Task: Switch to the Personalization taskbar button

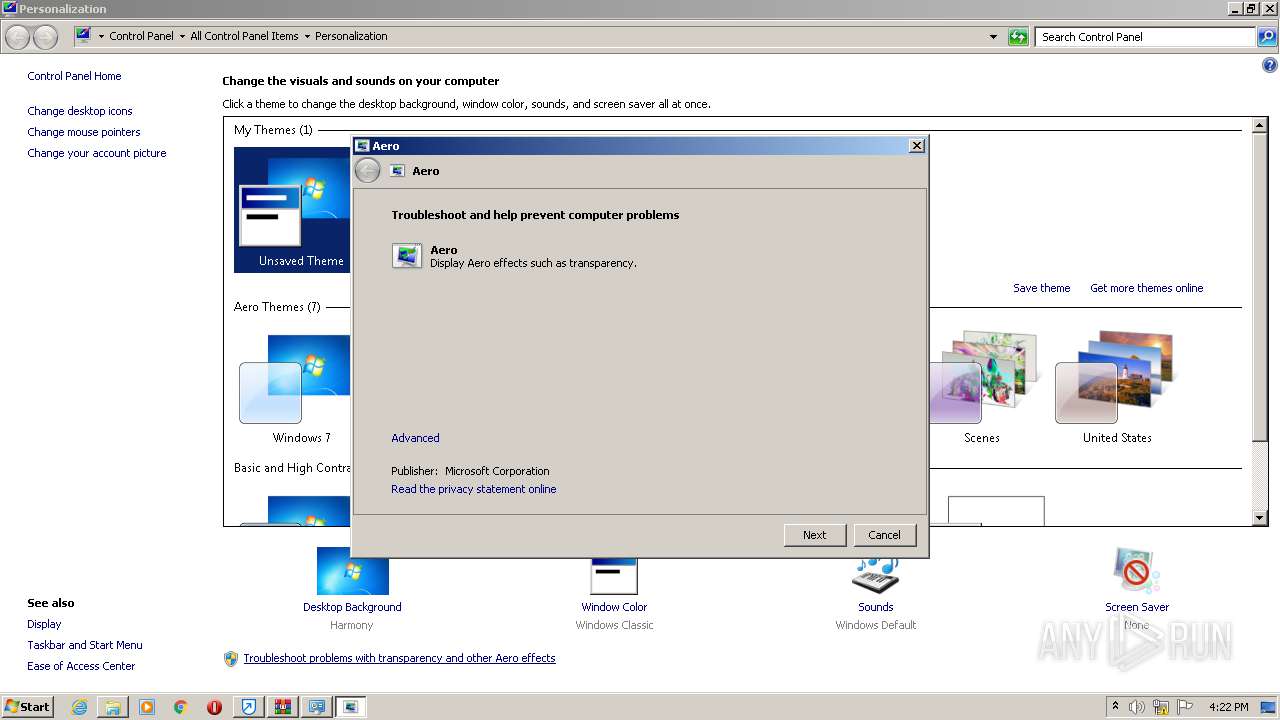Action: click(317, 707)
